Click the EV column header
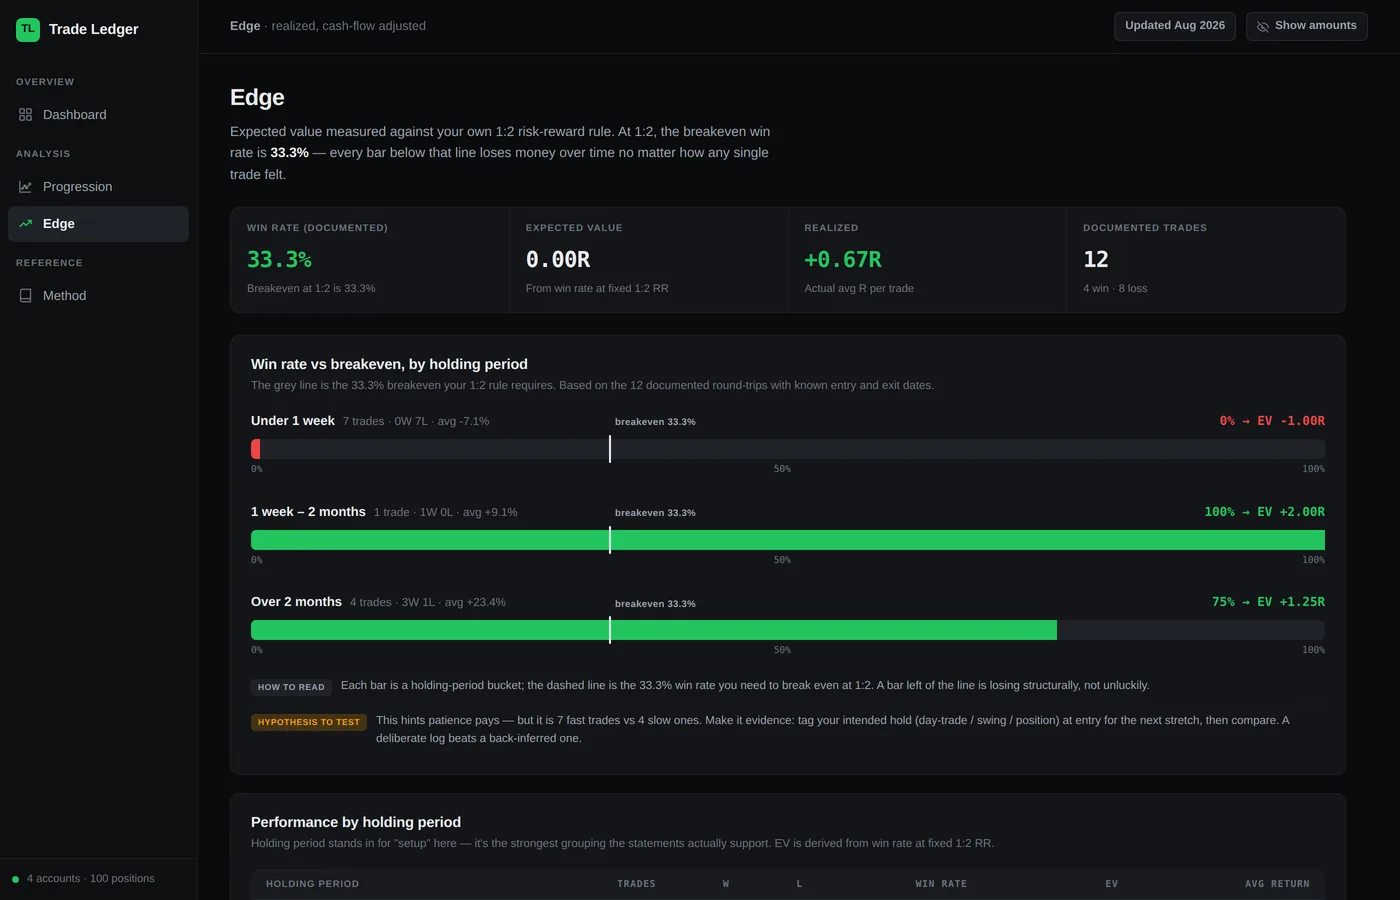 tap(1112, 884)
